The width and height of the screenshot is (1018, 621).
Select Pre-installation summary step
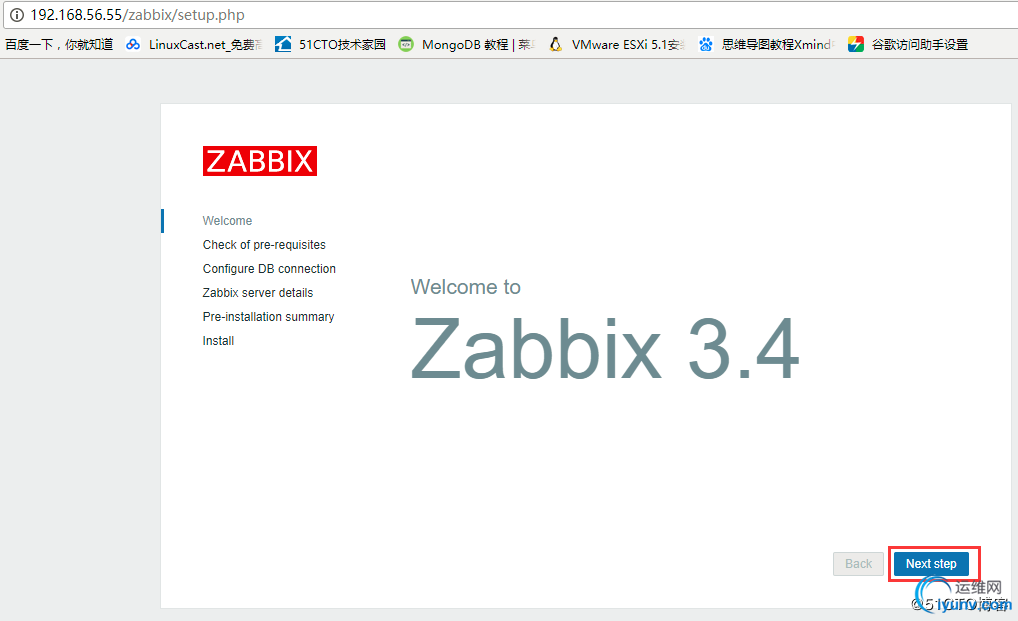(268, 317)
